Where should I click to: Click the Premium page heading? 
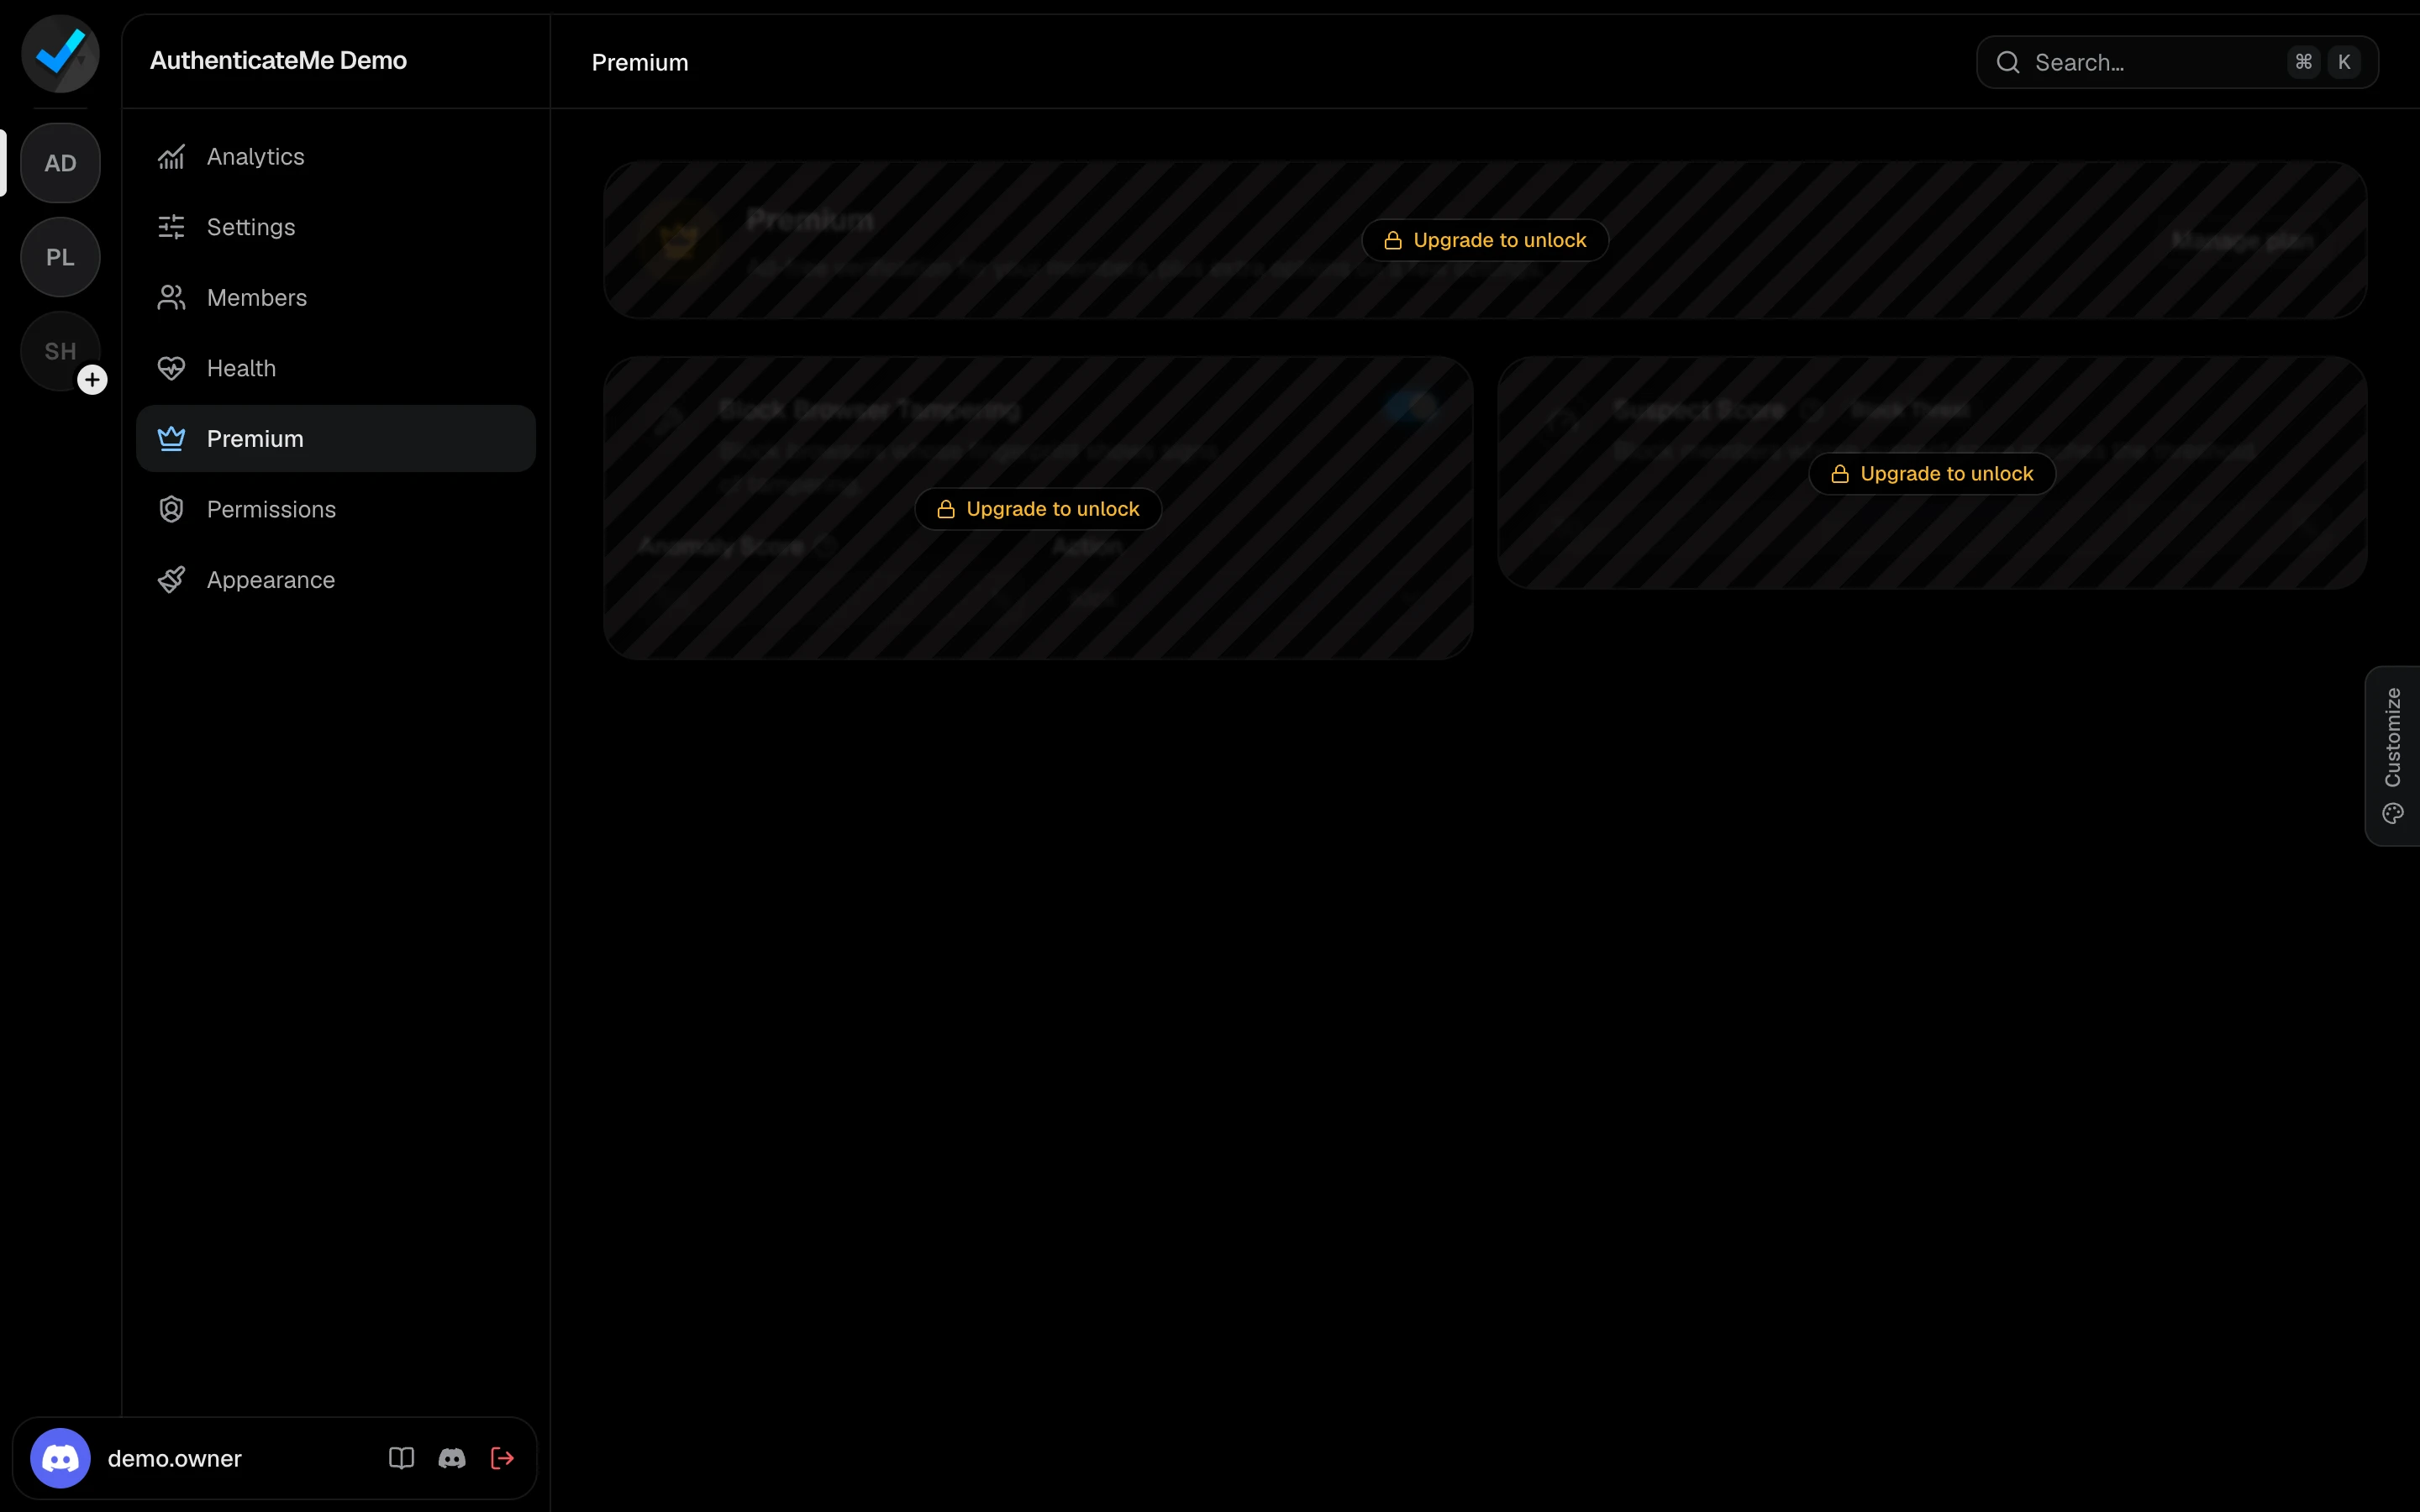640,62
